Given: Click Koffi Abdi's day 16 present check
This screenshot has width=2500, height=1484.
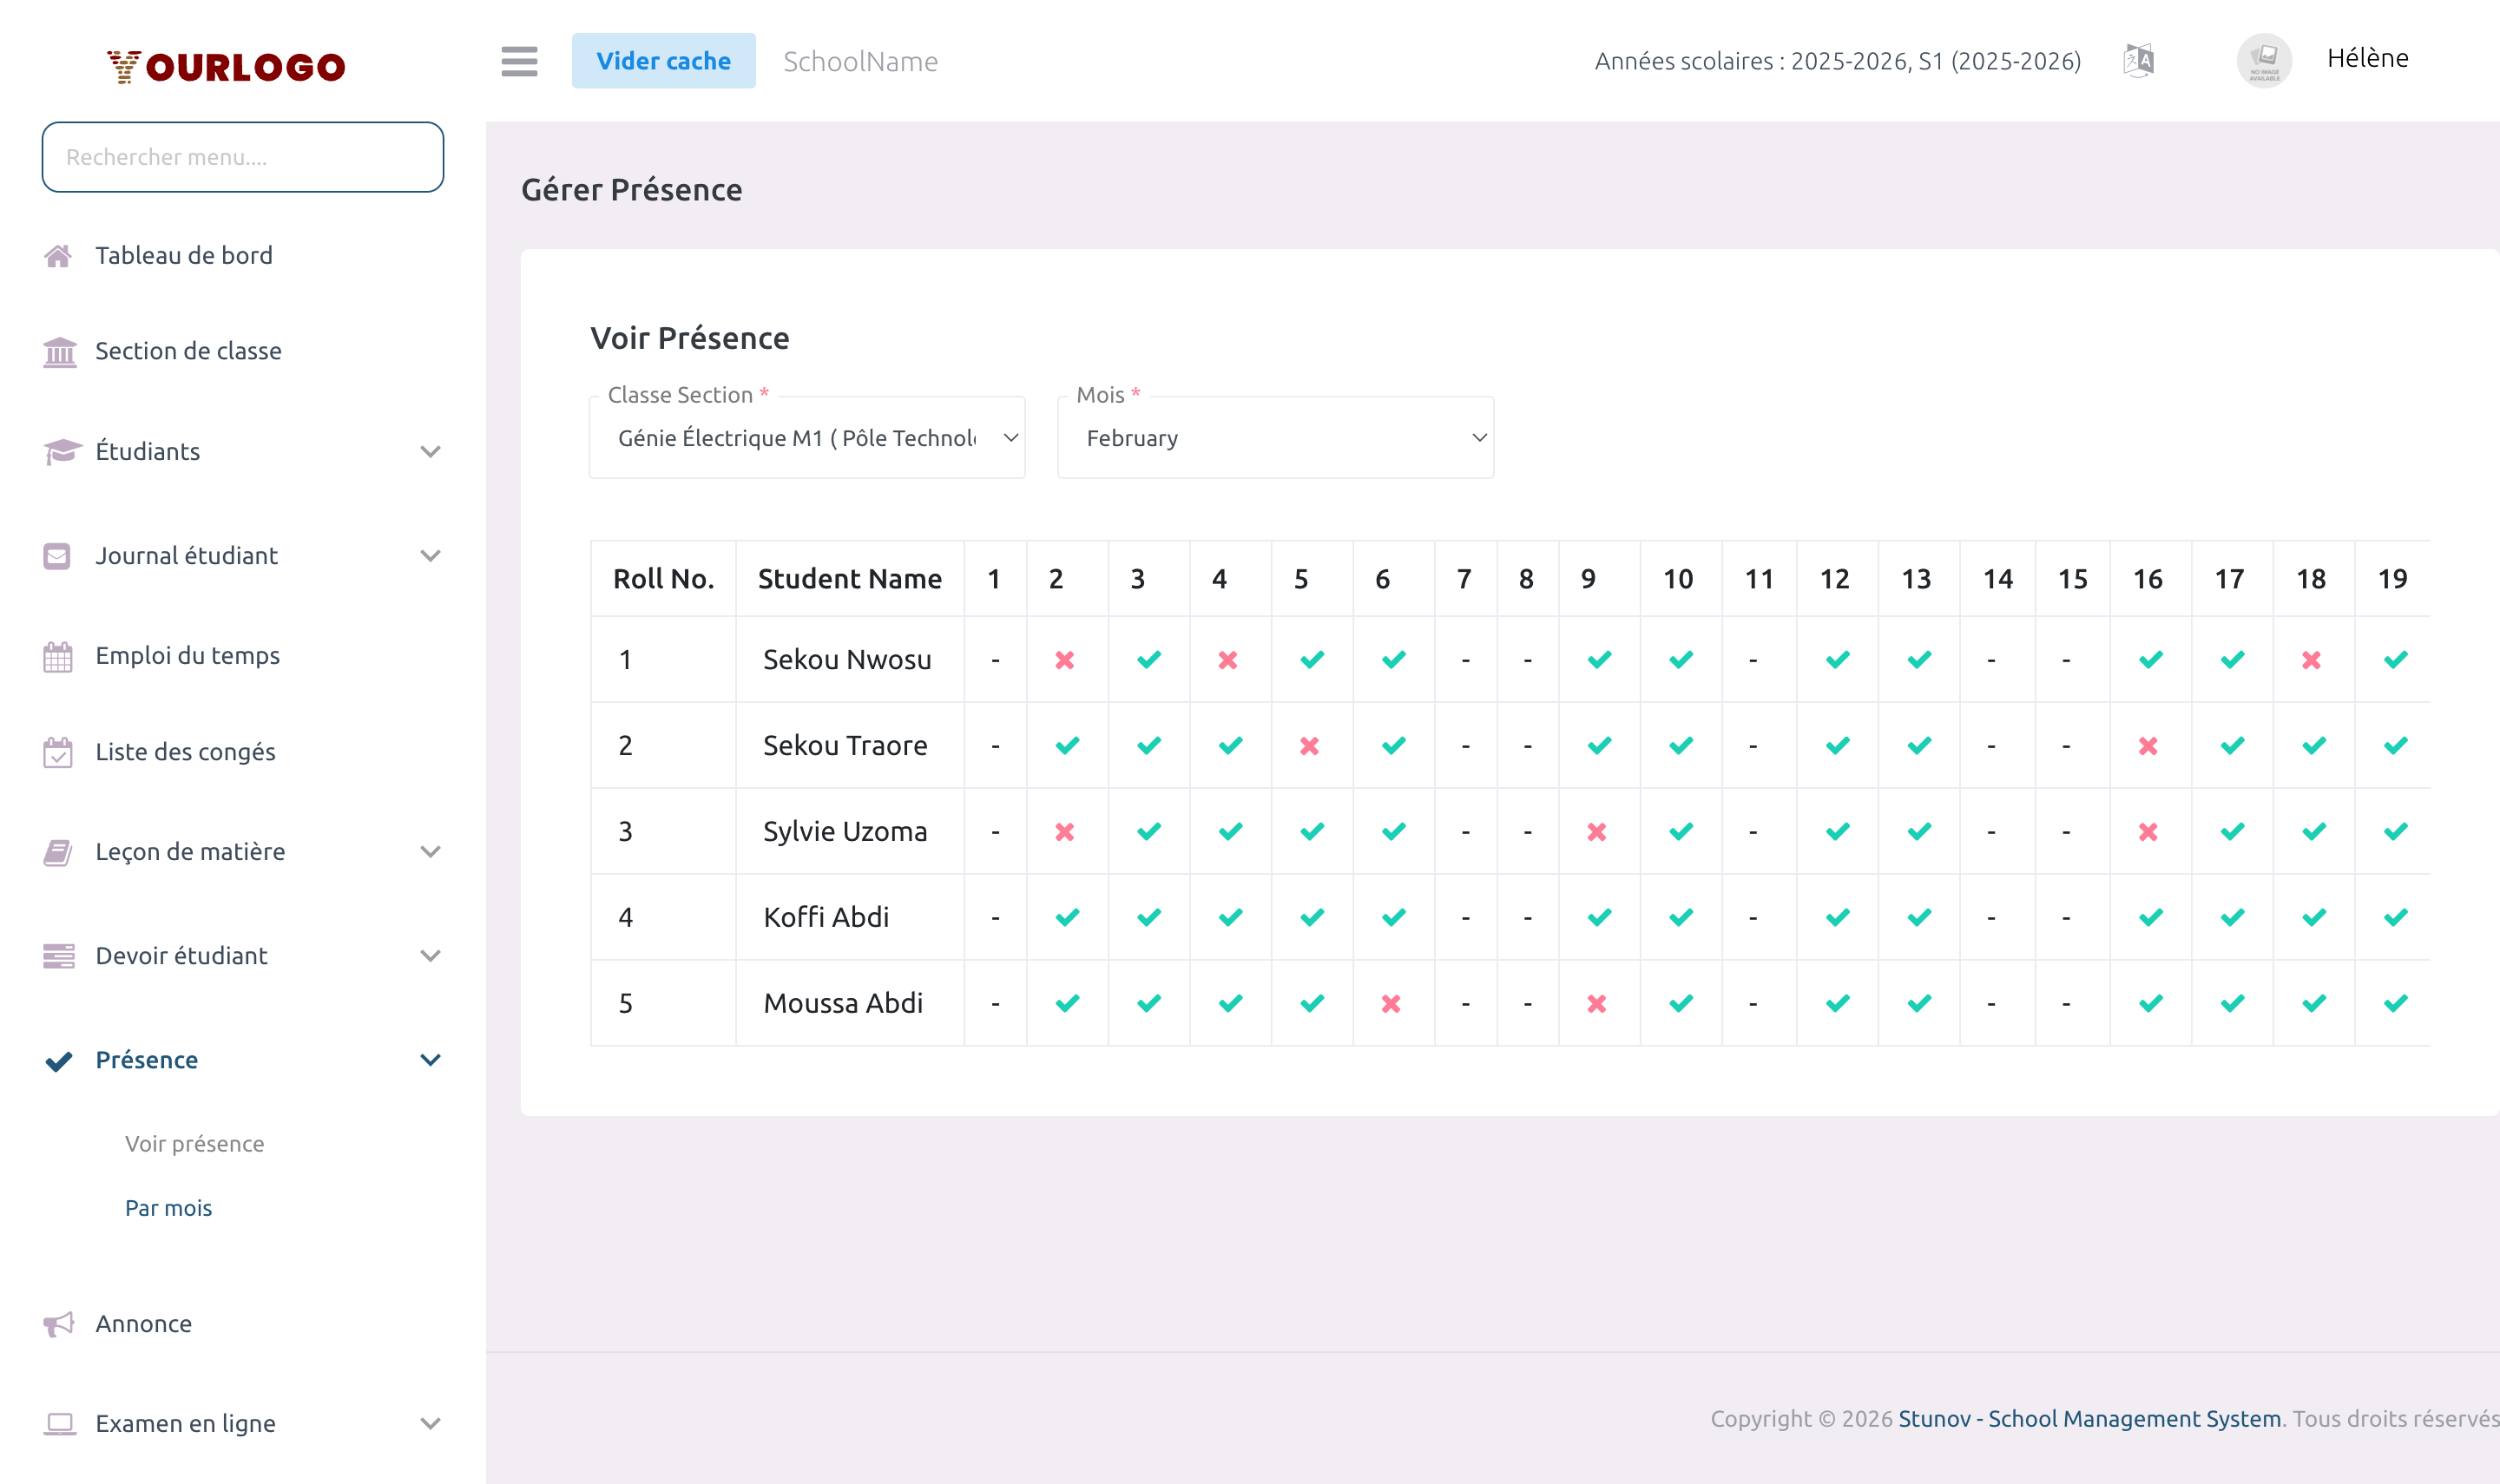Looking at the screenshot, I should pos(2150,917).
